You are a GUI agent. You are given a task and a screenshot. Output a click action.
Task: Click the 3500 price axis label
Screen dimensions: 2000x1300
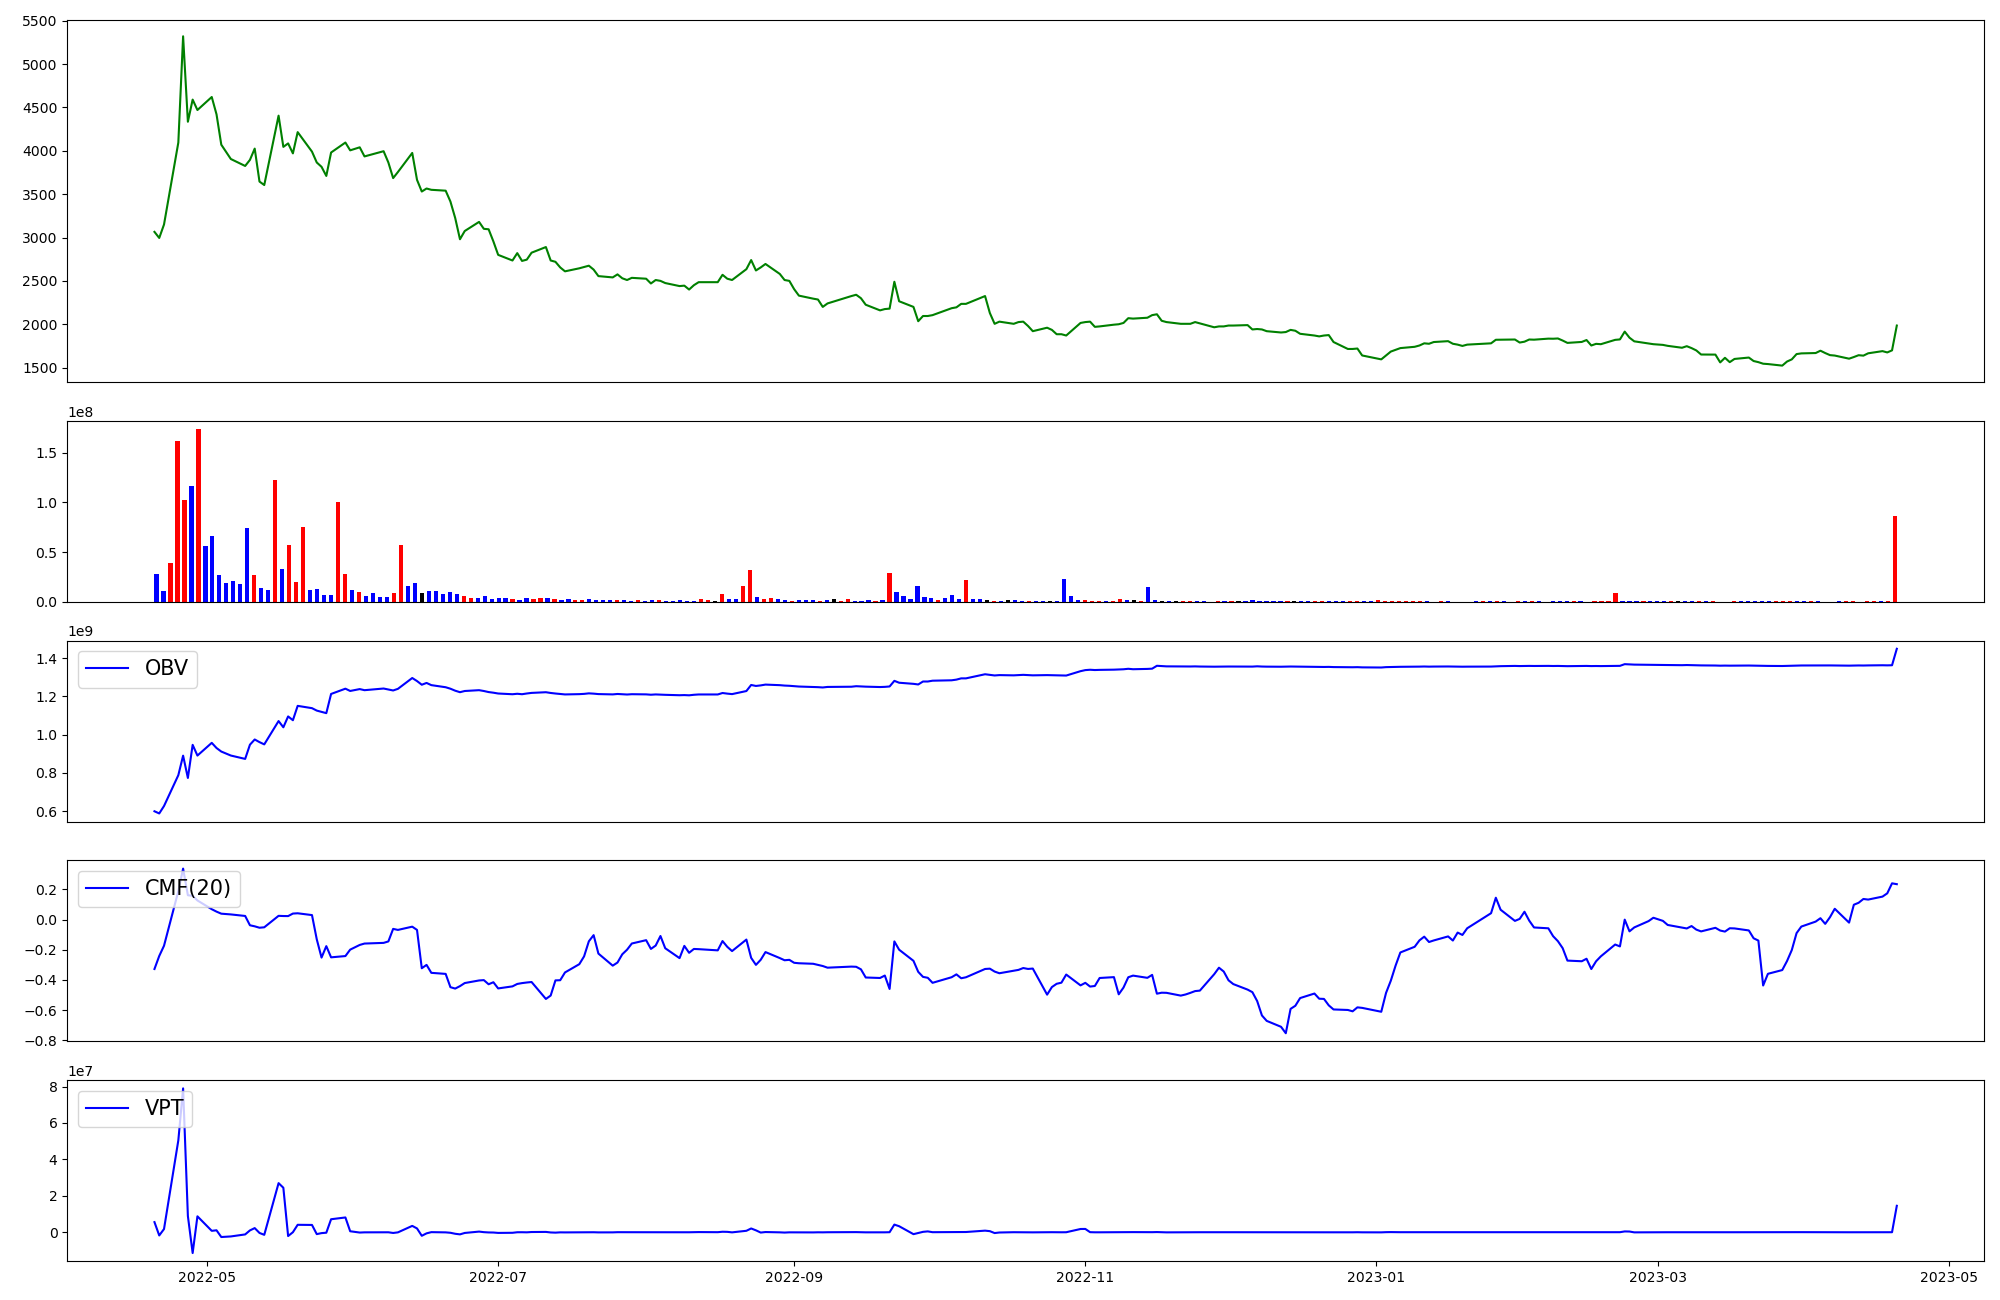pos(41,195)
